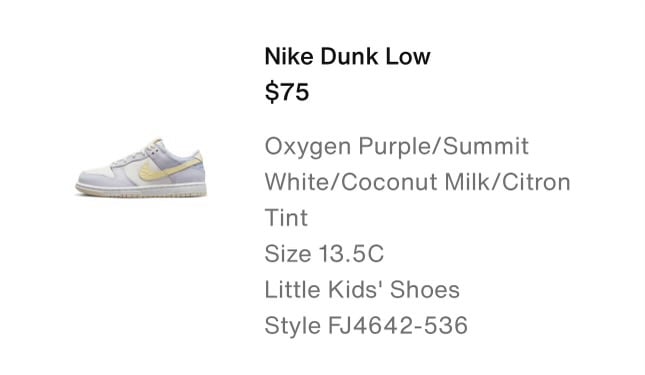The height and width of the screenshot is (375, 645).
Task: Click the Style FJ4642-536 line
Action: (x=366, y=326)
